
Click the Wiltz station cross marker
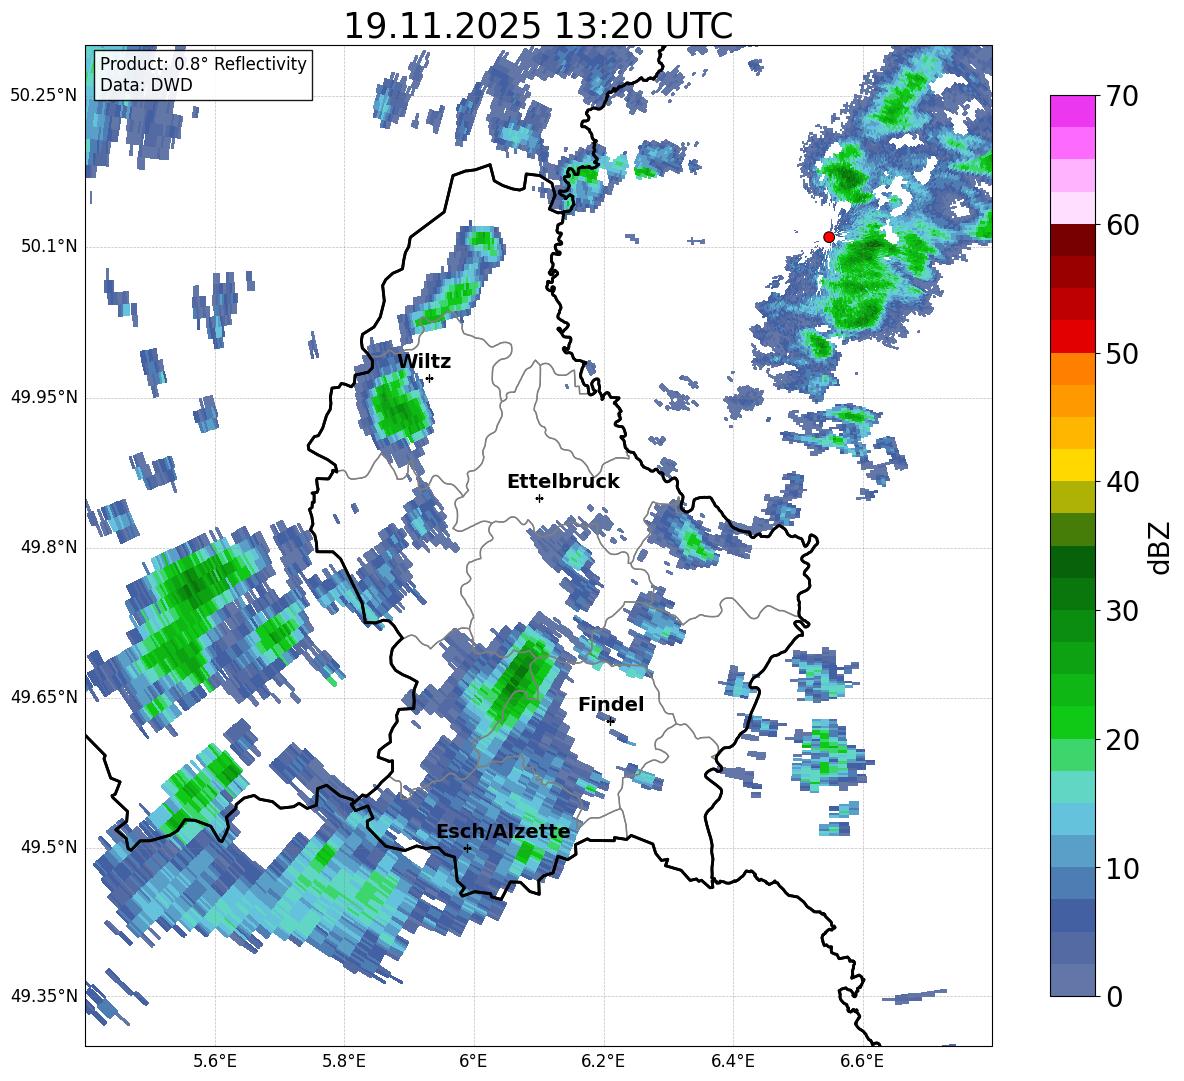point(429,378)
